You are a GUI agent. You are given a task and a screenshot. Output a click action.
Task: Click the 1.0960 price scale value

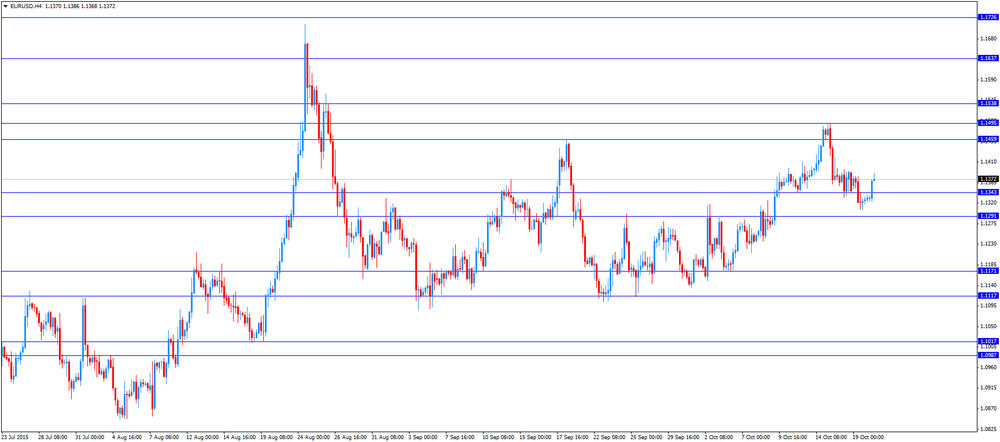(x=988, y=367)
